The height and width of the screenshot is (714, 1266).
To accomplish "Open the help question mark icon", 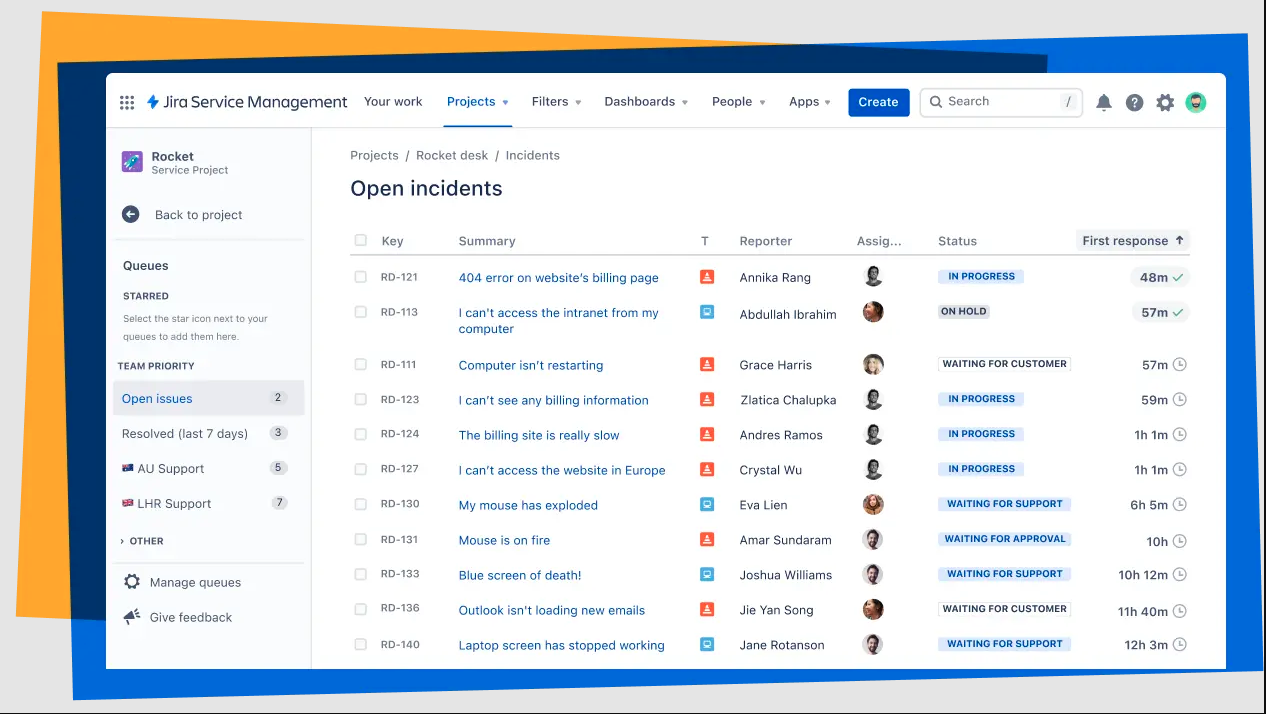I will pos(1134,102).
